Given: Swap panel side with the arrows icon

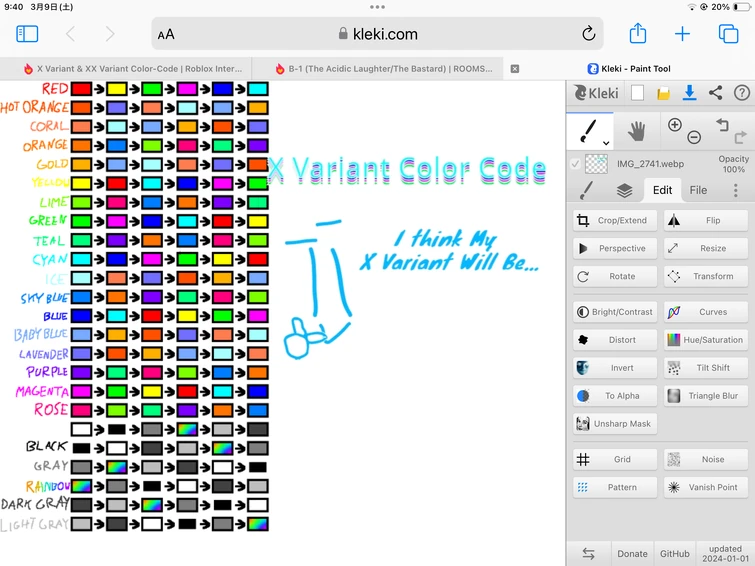Looking at the screenshot, I should click(588, 553).
